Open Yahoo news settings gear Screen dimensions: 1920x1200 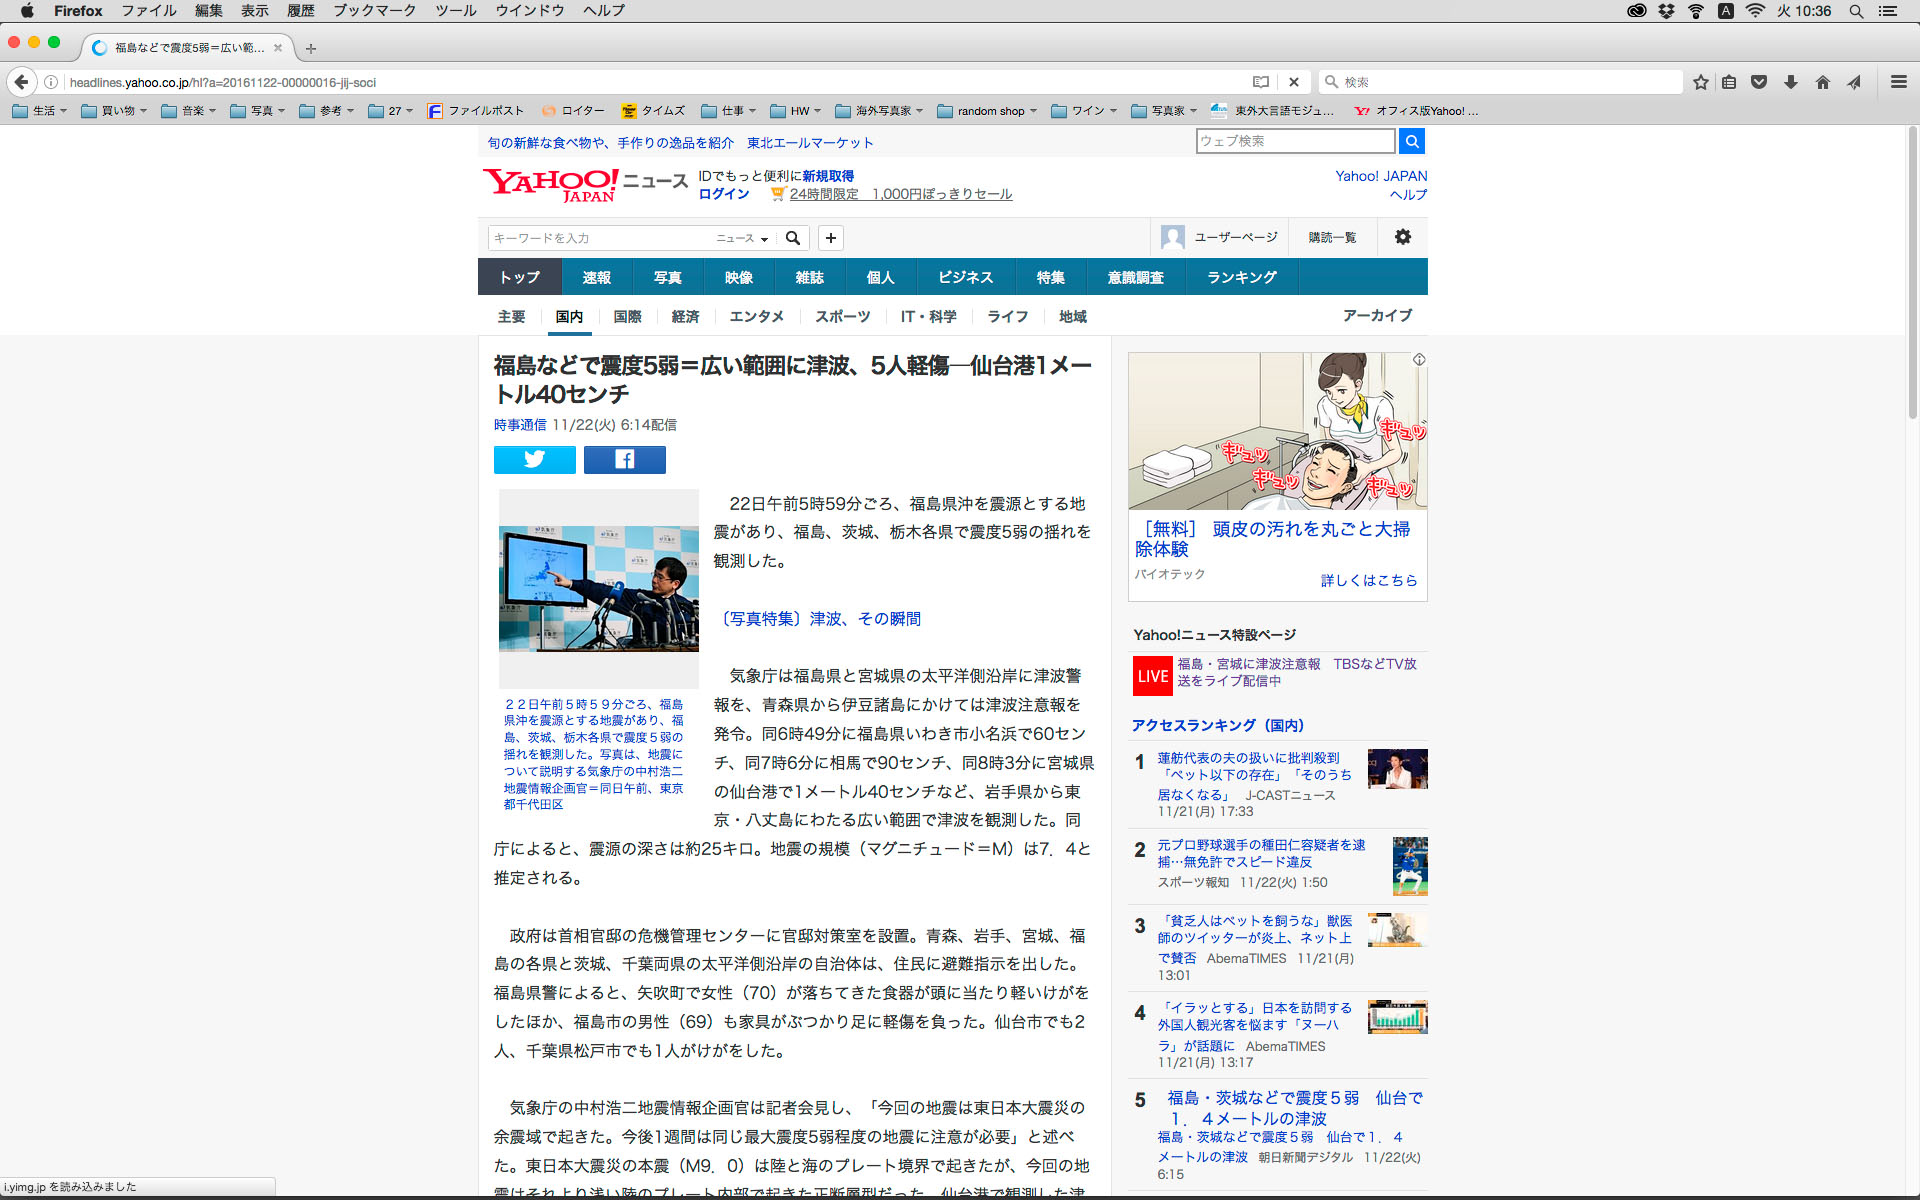pyautogui.click(x=1402, y=237)
